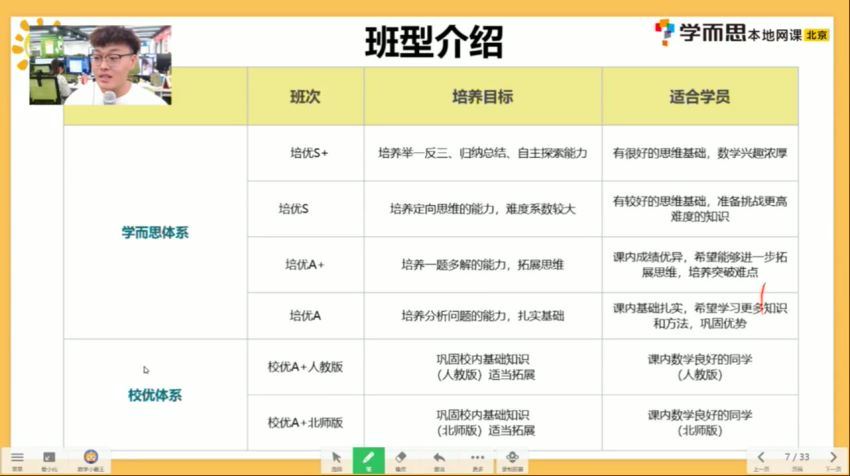
Task: Click the teacher webcam video thumbnail
Action: click(100, 65)
